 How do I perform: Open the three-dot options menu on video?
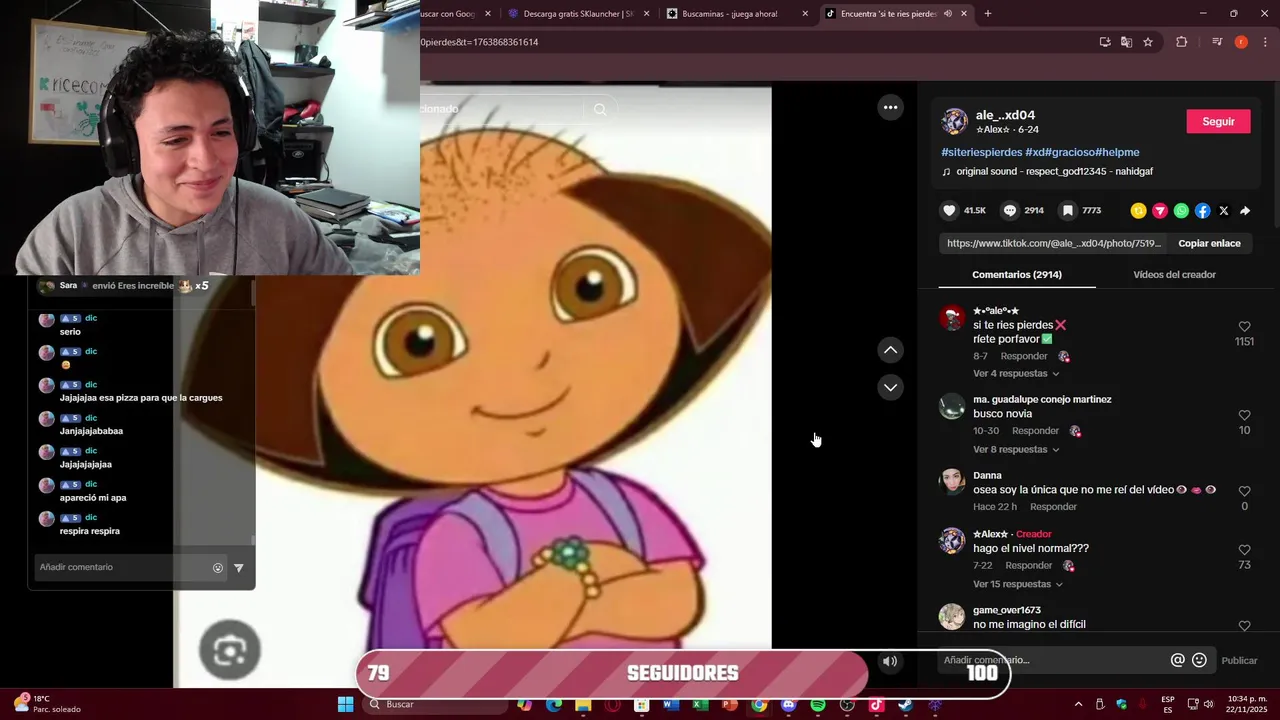point(890,107)
